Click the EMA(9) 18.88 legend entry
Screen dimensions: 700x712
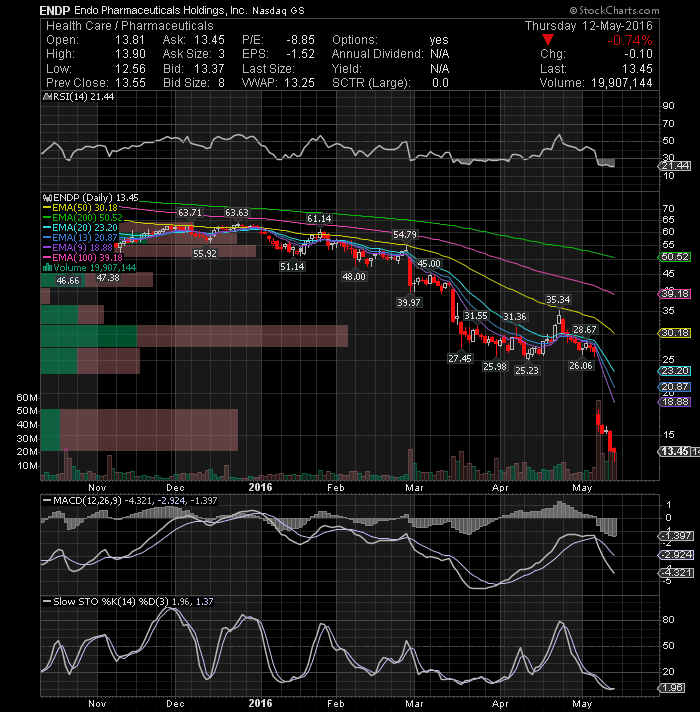point(78,247)
